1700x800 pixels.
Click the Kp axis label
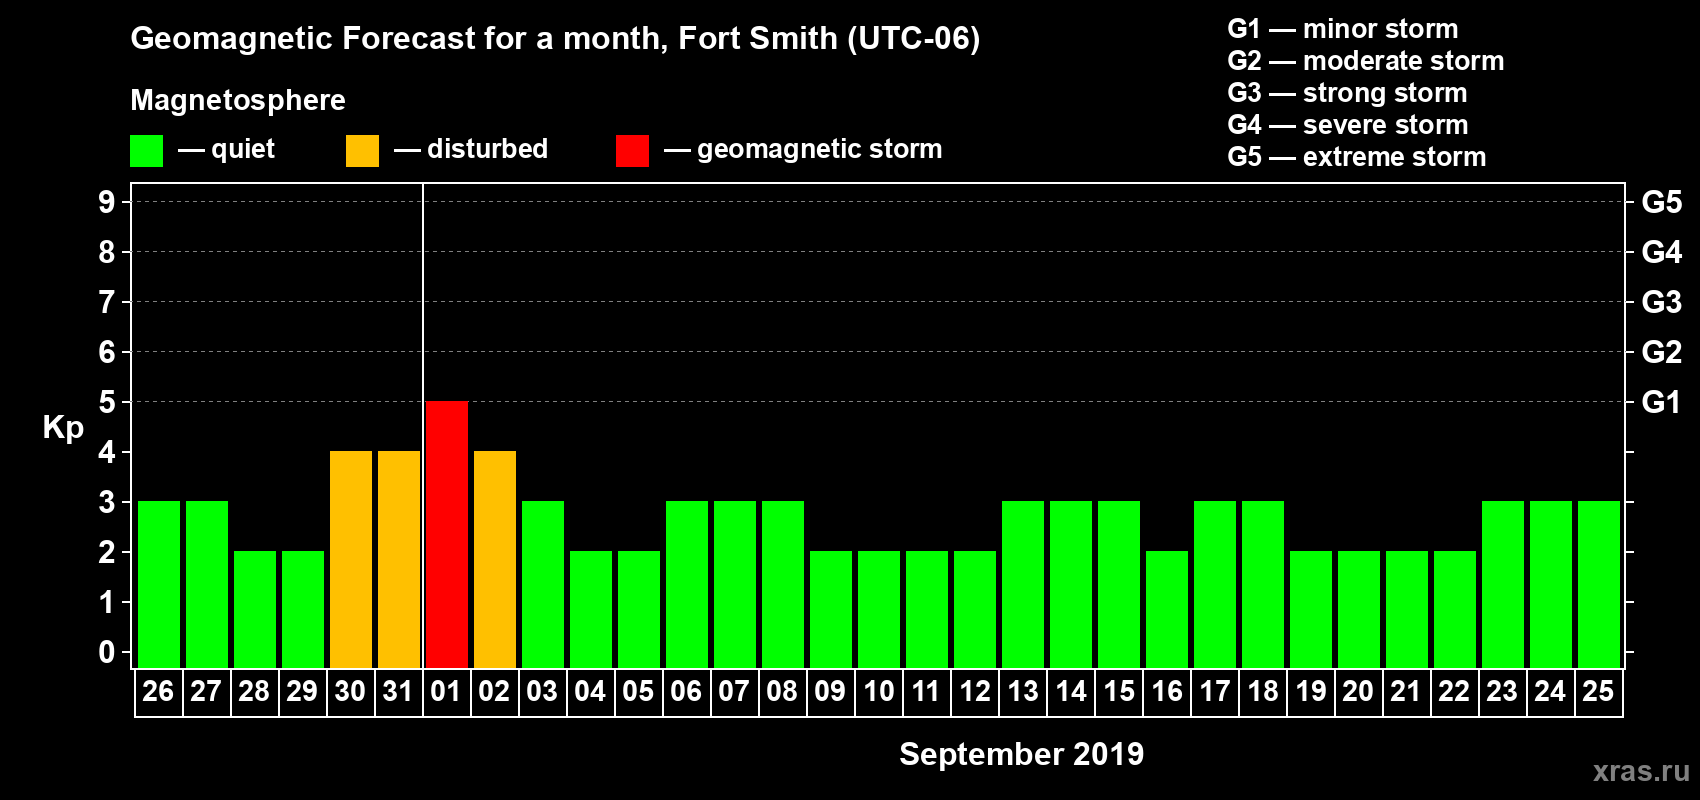[x=63, y=428]
